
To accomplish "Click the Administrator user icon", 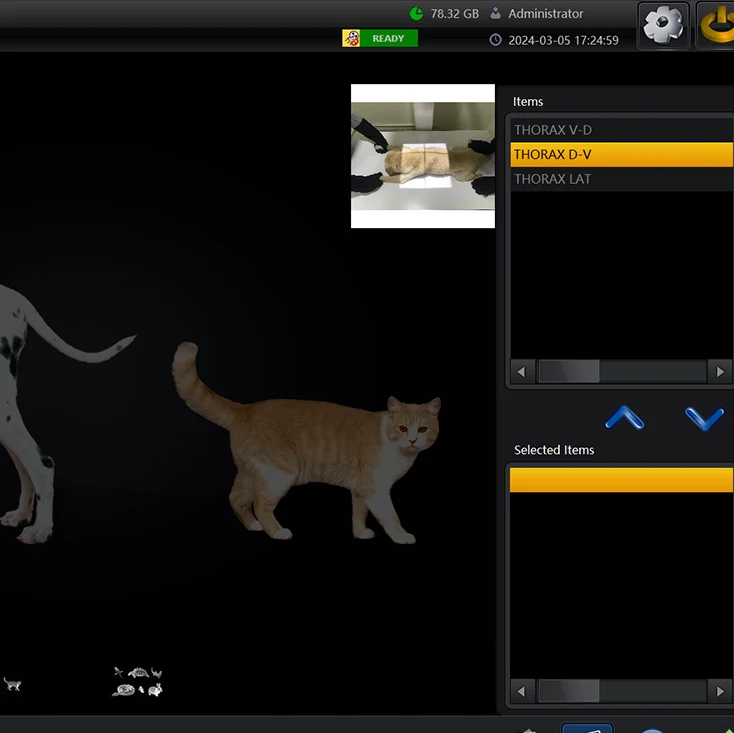I will point(495,14).
